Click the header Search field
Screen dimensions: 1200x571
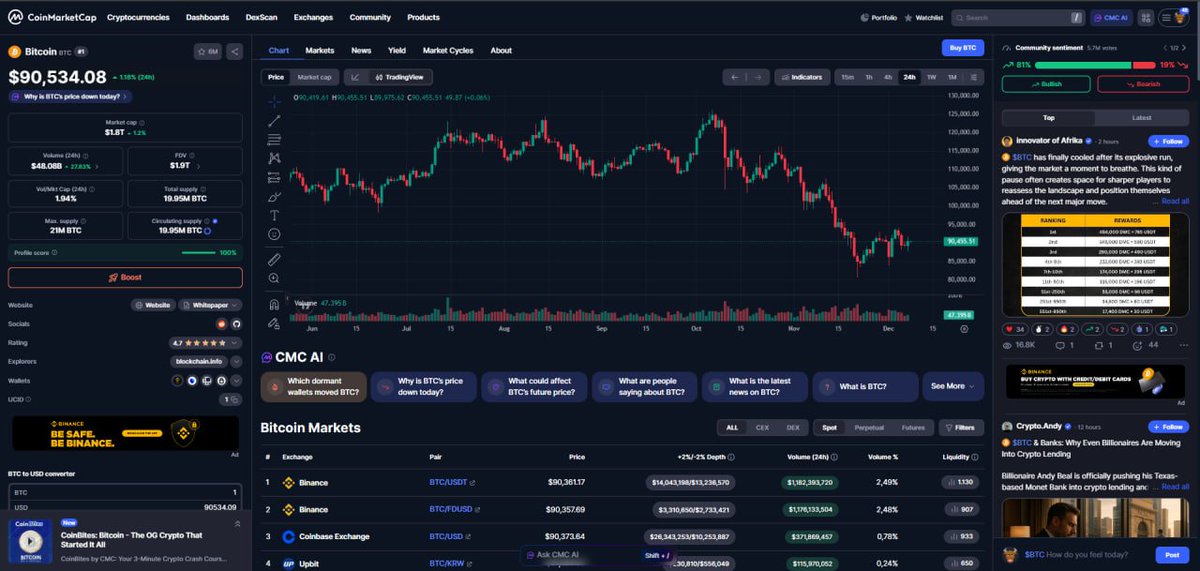click(1018, 17)
